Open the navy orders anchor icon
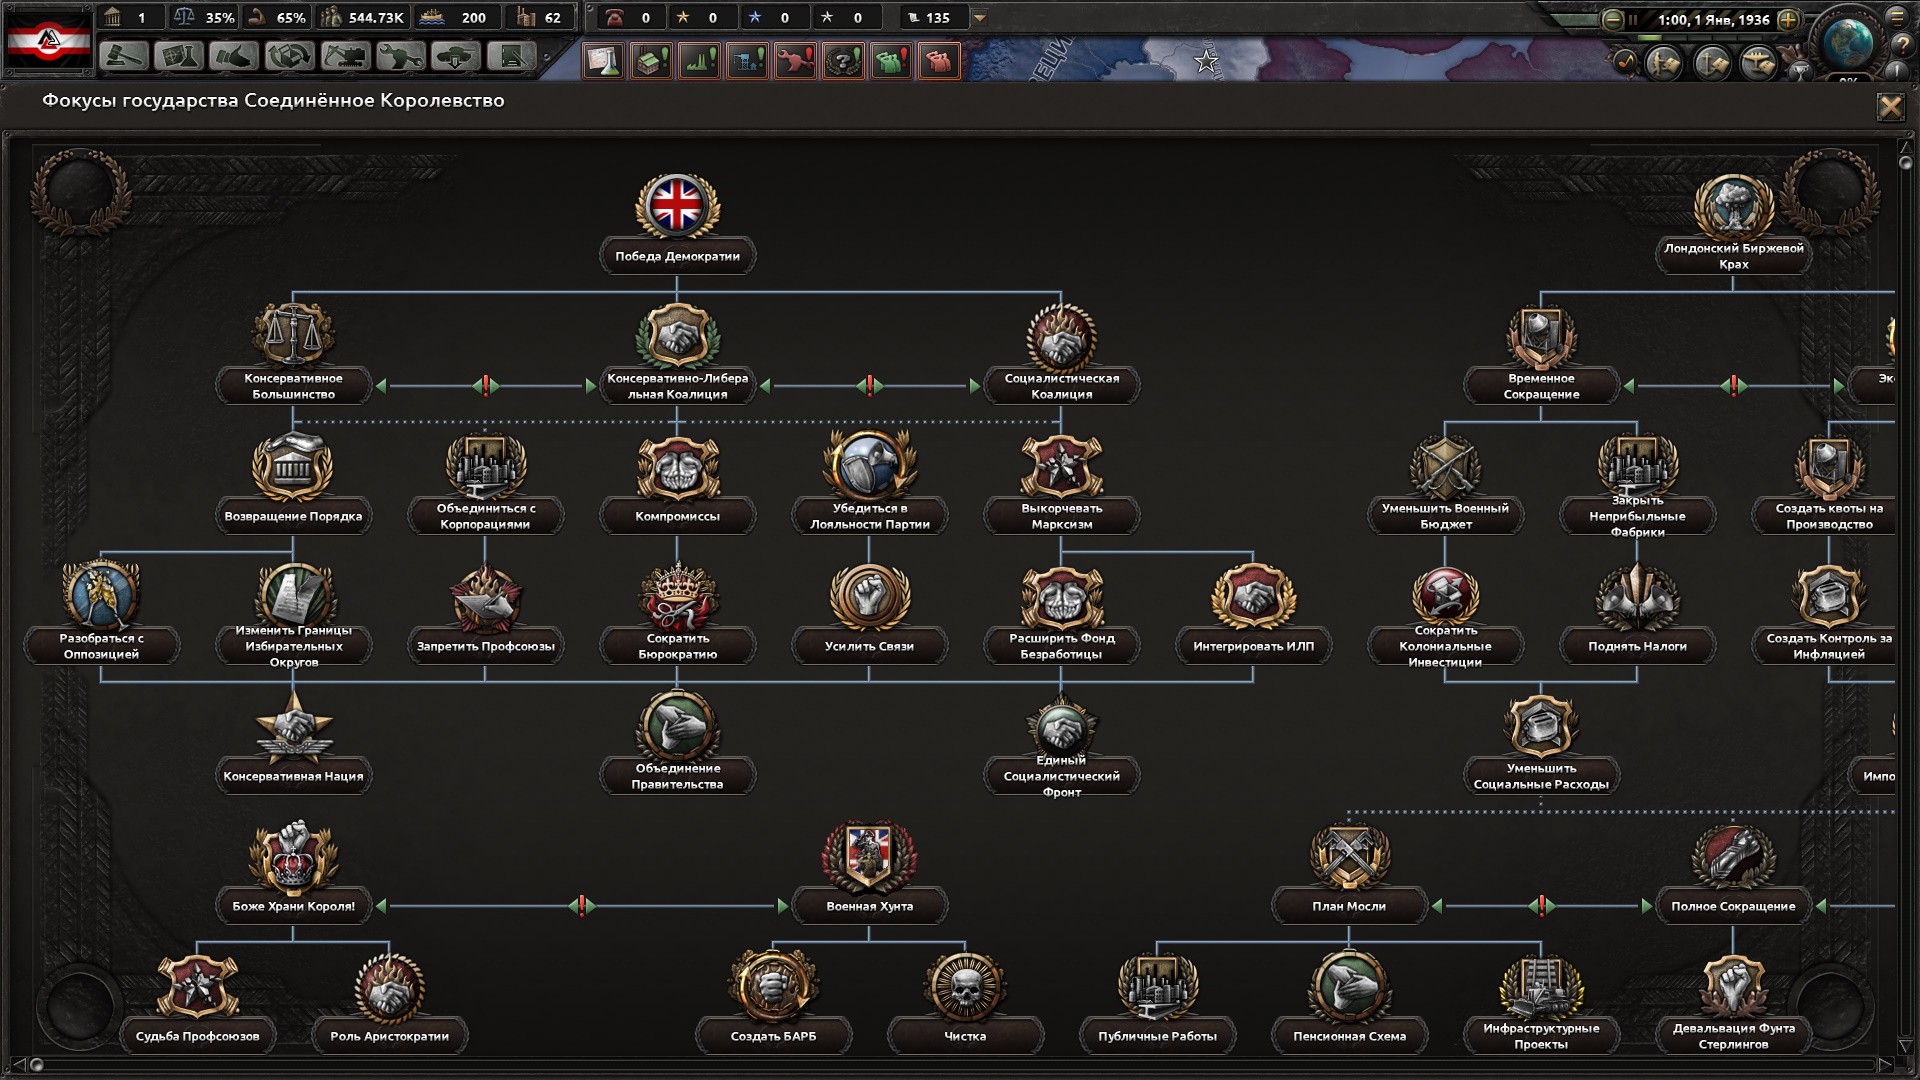 click(1712, 63)
